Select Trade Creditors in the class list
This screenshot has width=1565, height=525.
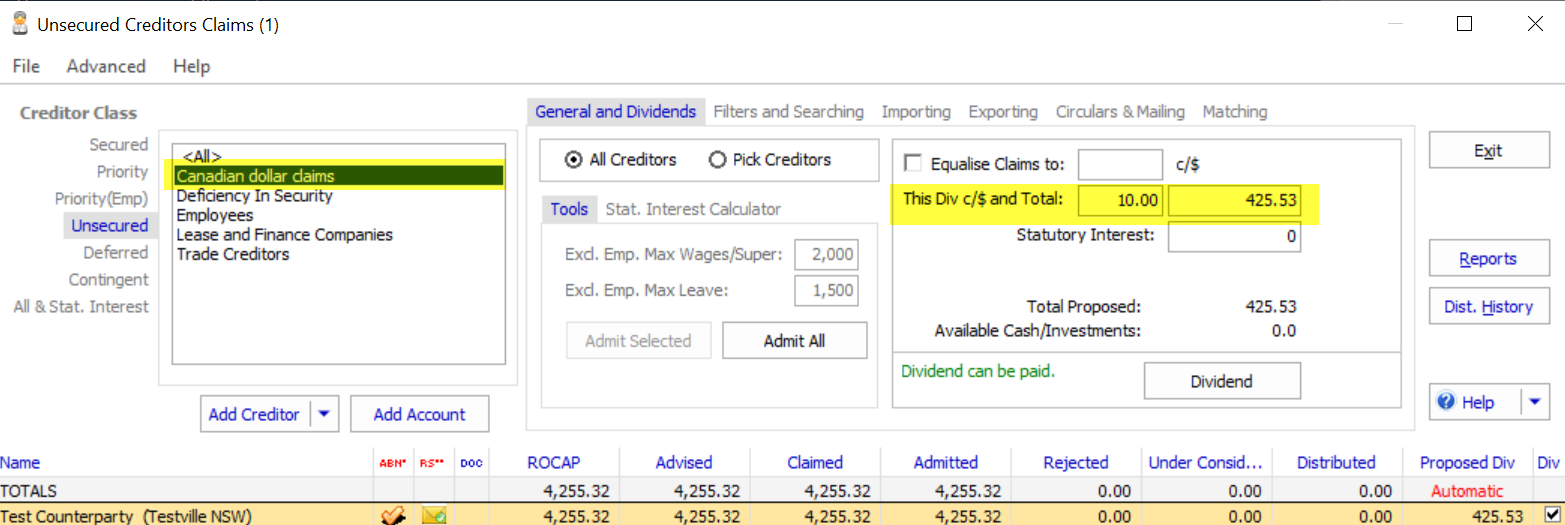[233, 254]
